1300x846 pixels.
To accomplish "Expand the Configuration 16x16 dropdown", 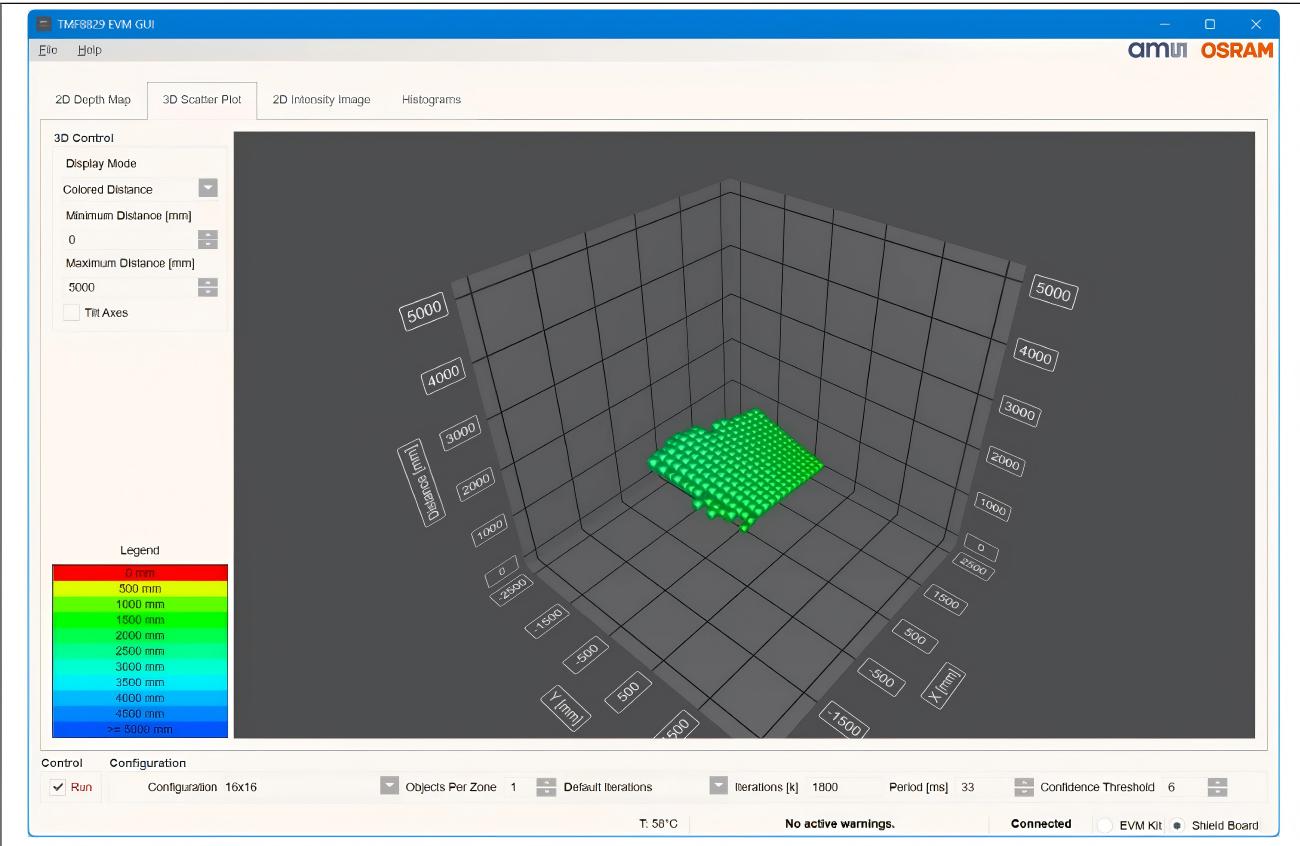I will click(x=389, y=787).
